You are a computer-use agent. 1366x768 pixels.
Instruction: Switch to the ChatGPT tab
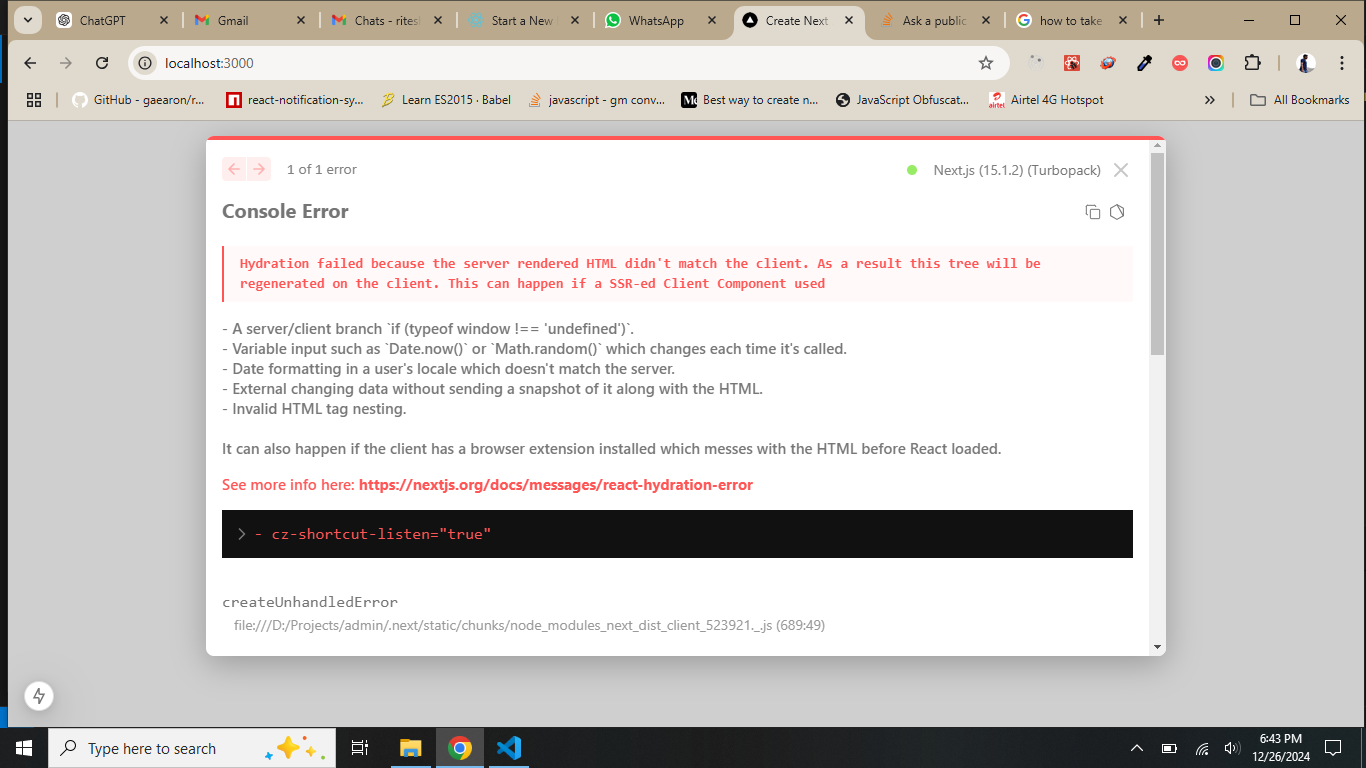[114, 20]
